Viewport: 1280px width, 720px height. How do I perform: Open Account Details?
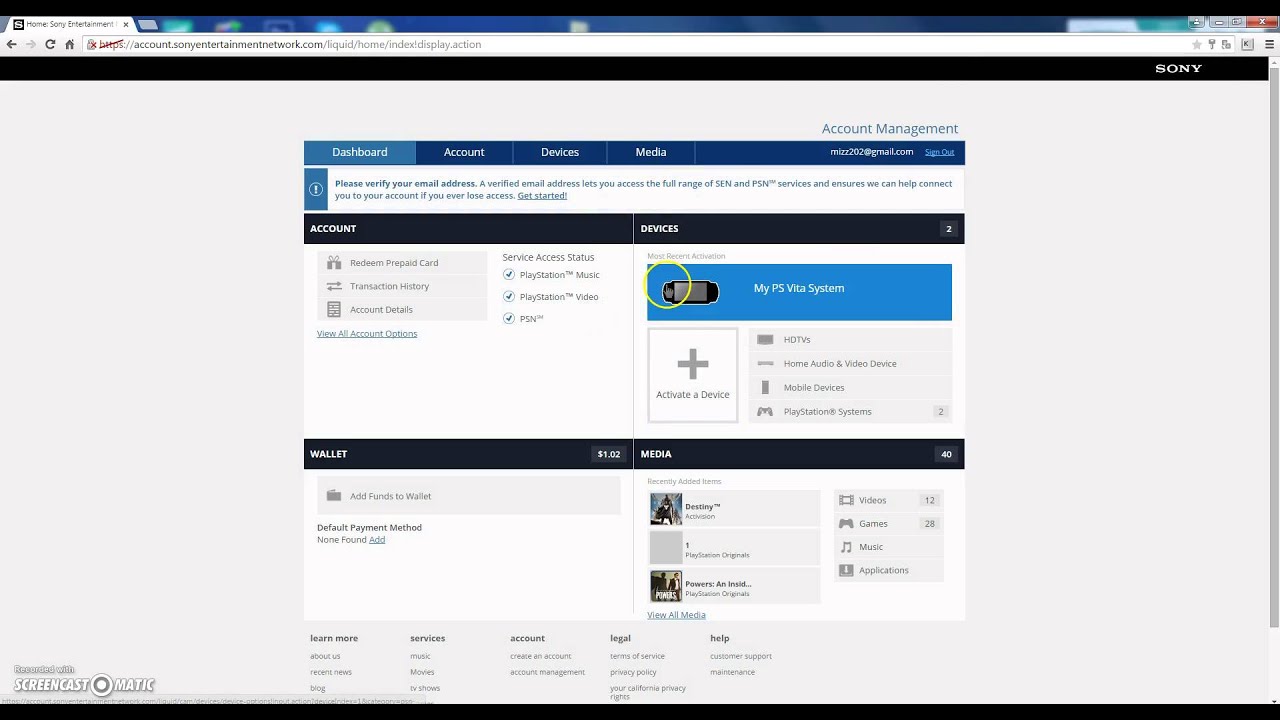(402, 310)
